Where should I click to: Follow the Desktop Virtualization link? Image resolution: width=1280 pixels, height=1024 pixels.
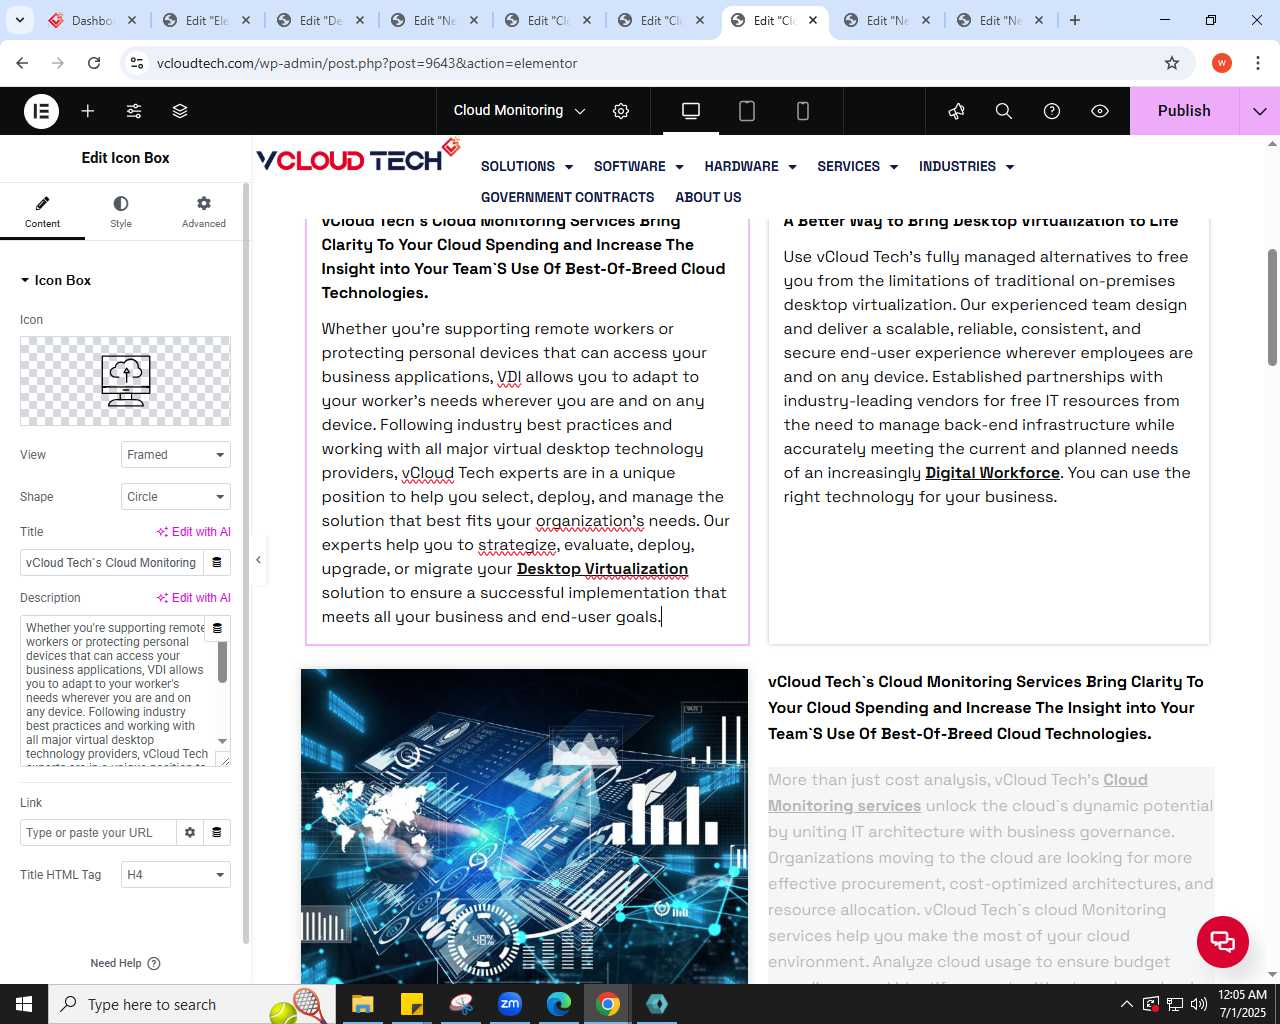pyautogui.click(x=602, y=569)
